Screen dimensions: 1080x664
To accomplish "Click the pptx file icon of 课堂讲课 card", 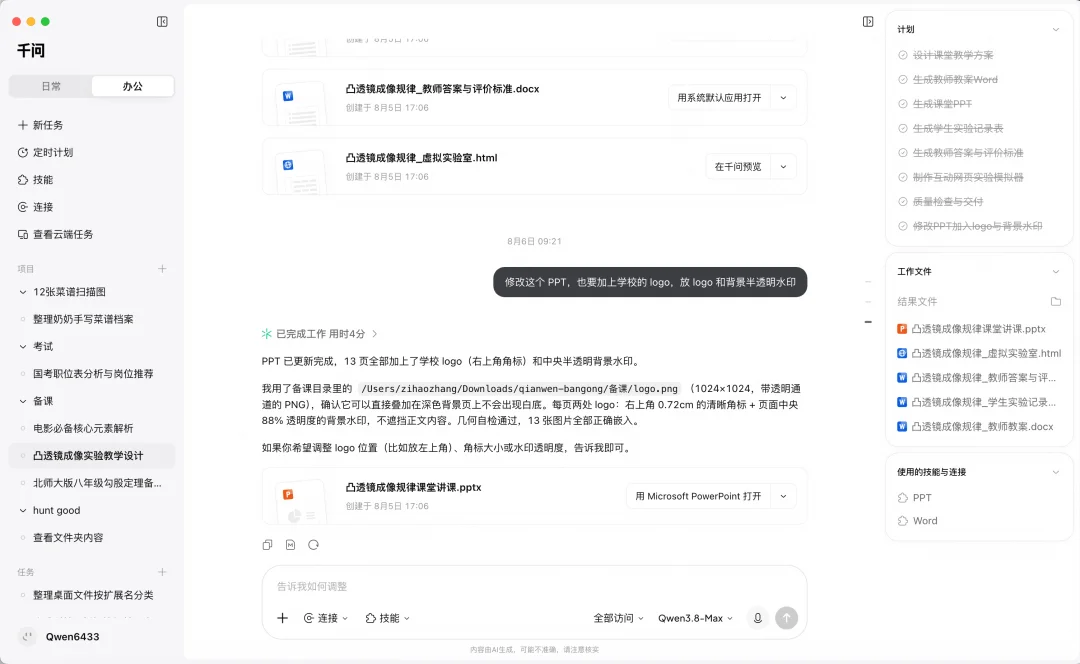I will coord(288,494).
